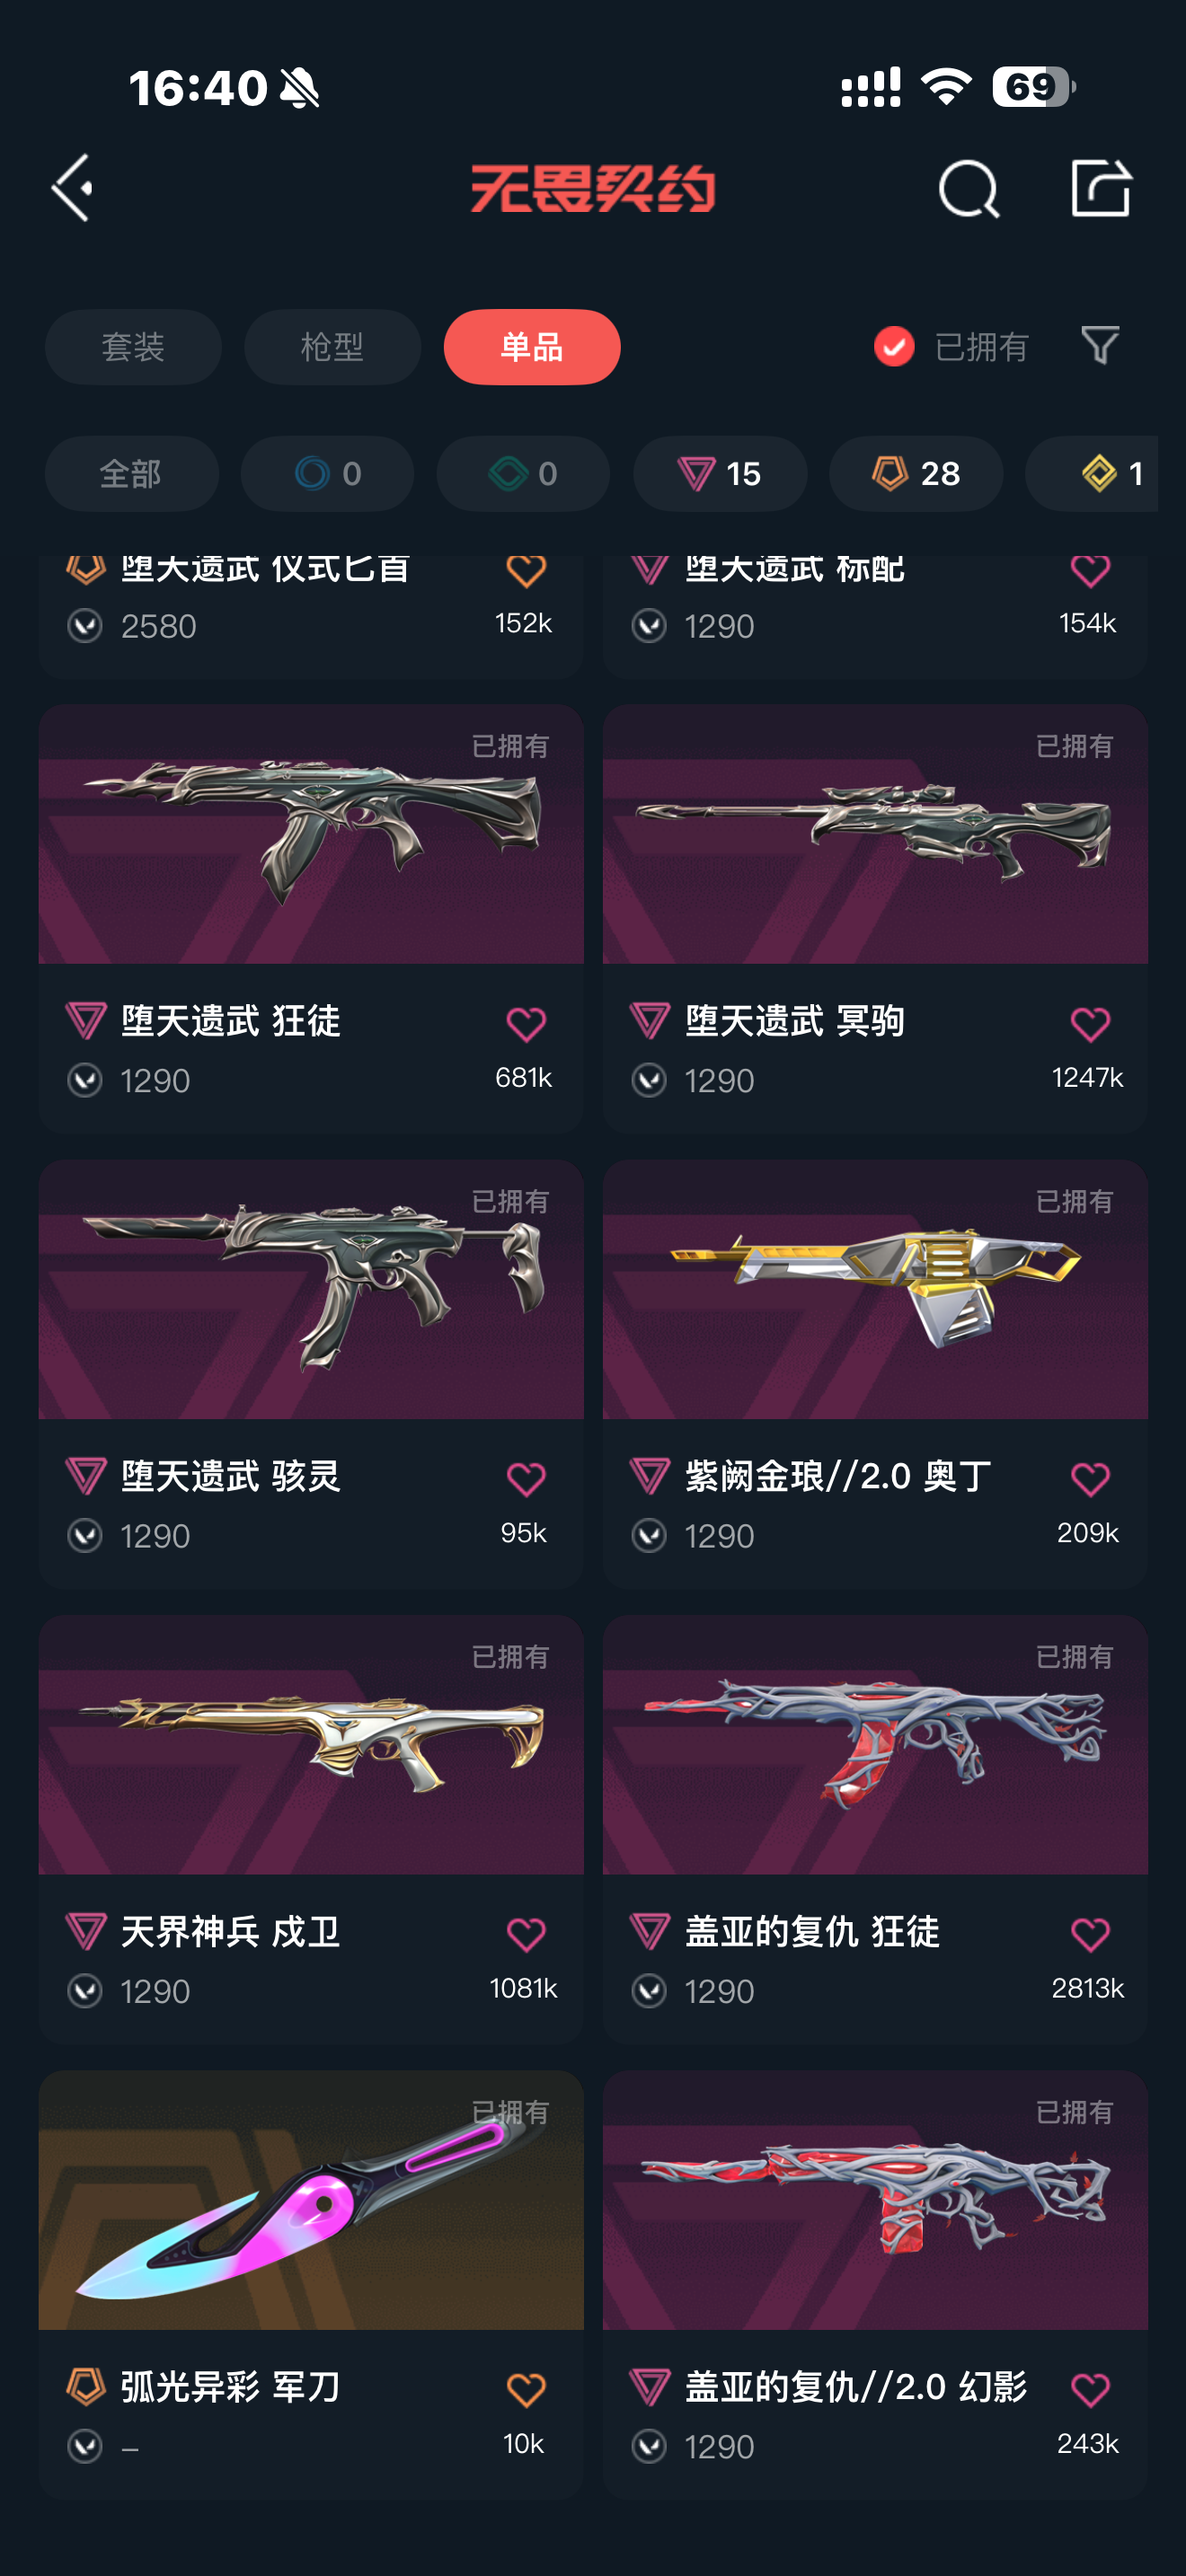
Task: Tap heart icon on 弧光异彩 军刀
Action: point(526,2389)
